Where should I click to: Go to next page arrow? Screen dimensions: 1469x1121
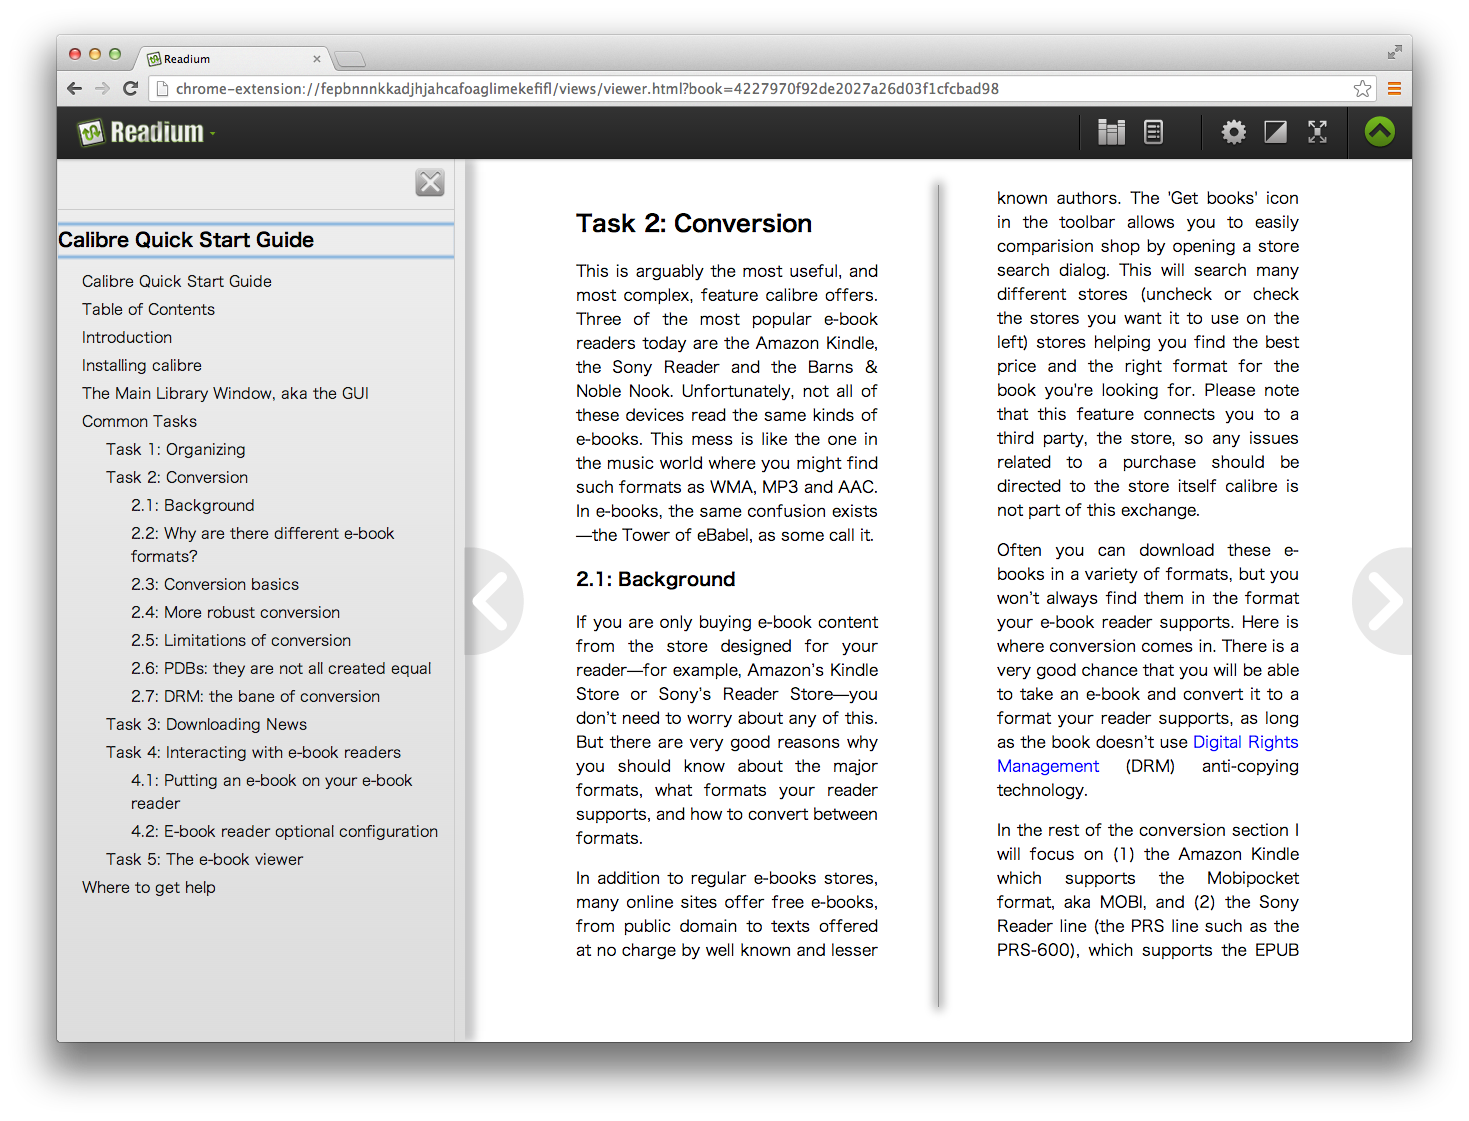click(x=1383, y=601)
